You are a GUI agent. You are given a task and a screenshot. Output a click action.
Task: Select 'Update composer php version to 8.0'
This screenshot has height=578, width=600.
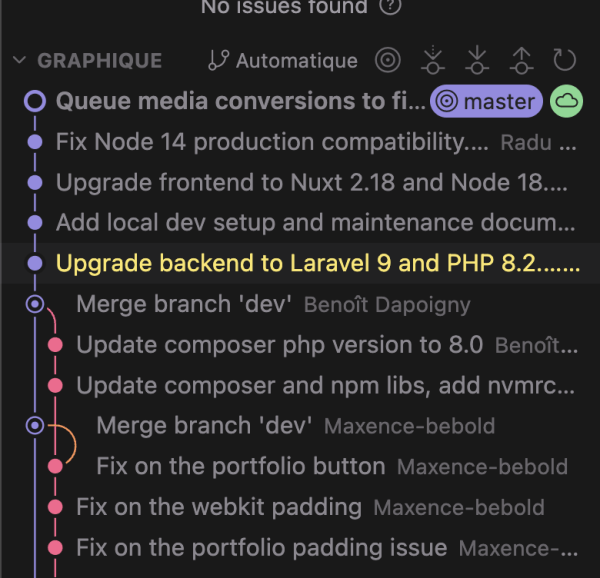coord(300,345)
